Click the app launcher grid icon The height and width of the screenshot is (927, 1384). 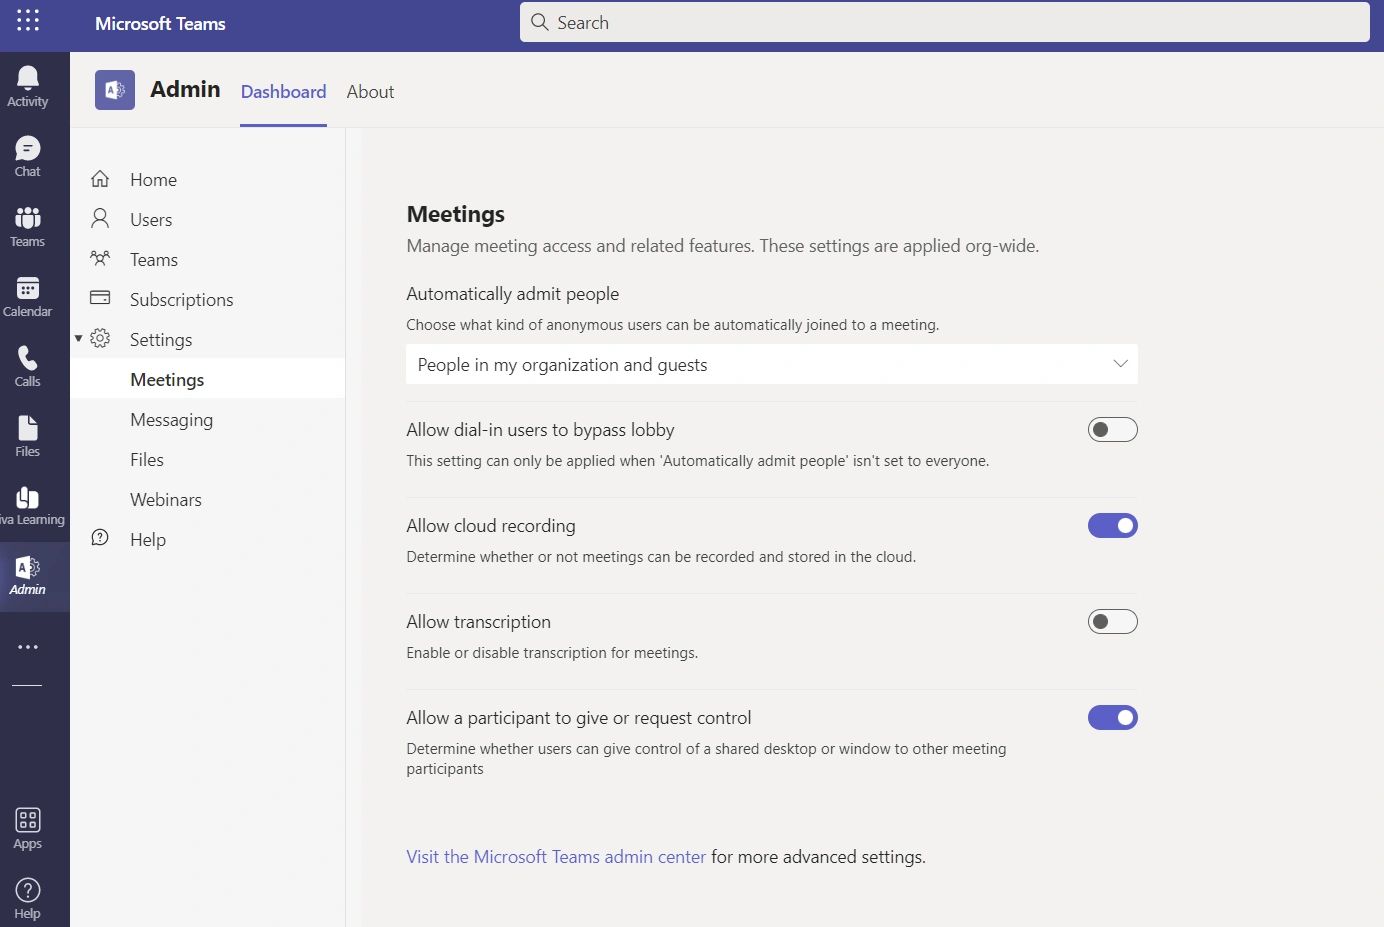[28, 21]
